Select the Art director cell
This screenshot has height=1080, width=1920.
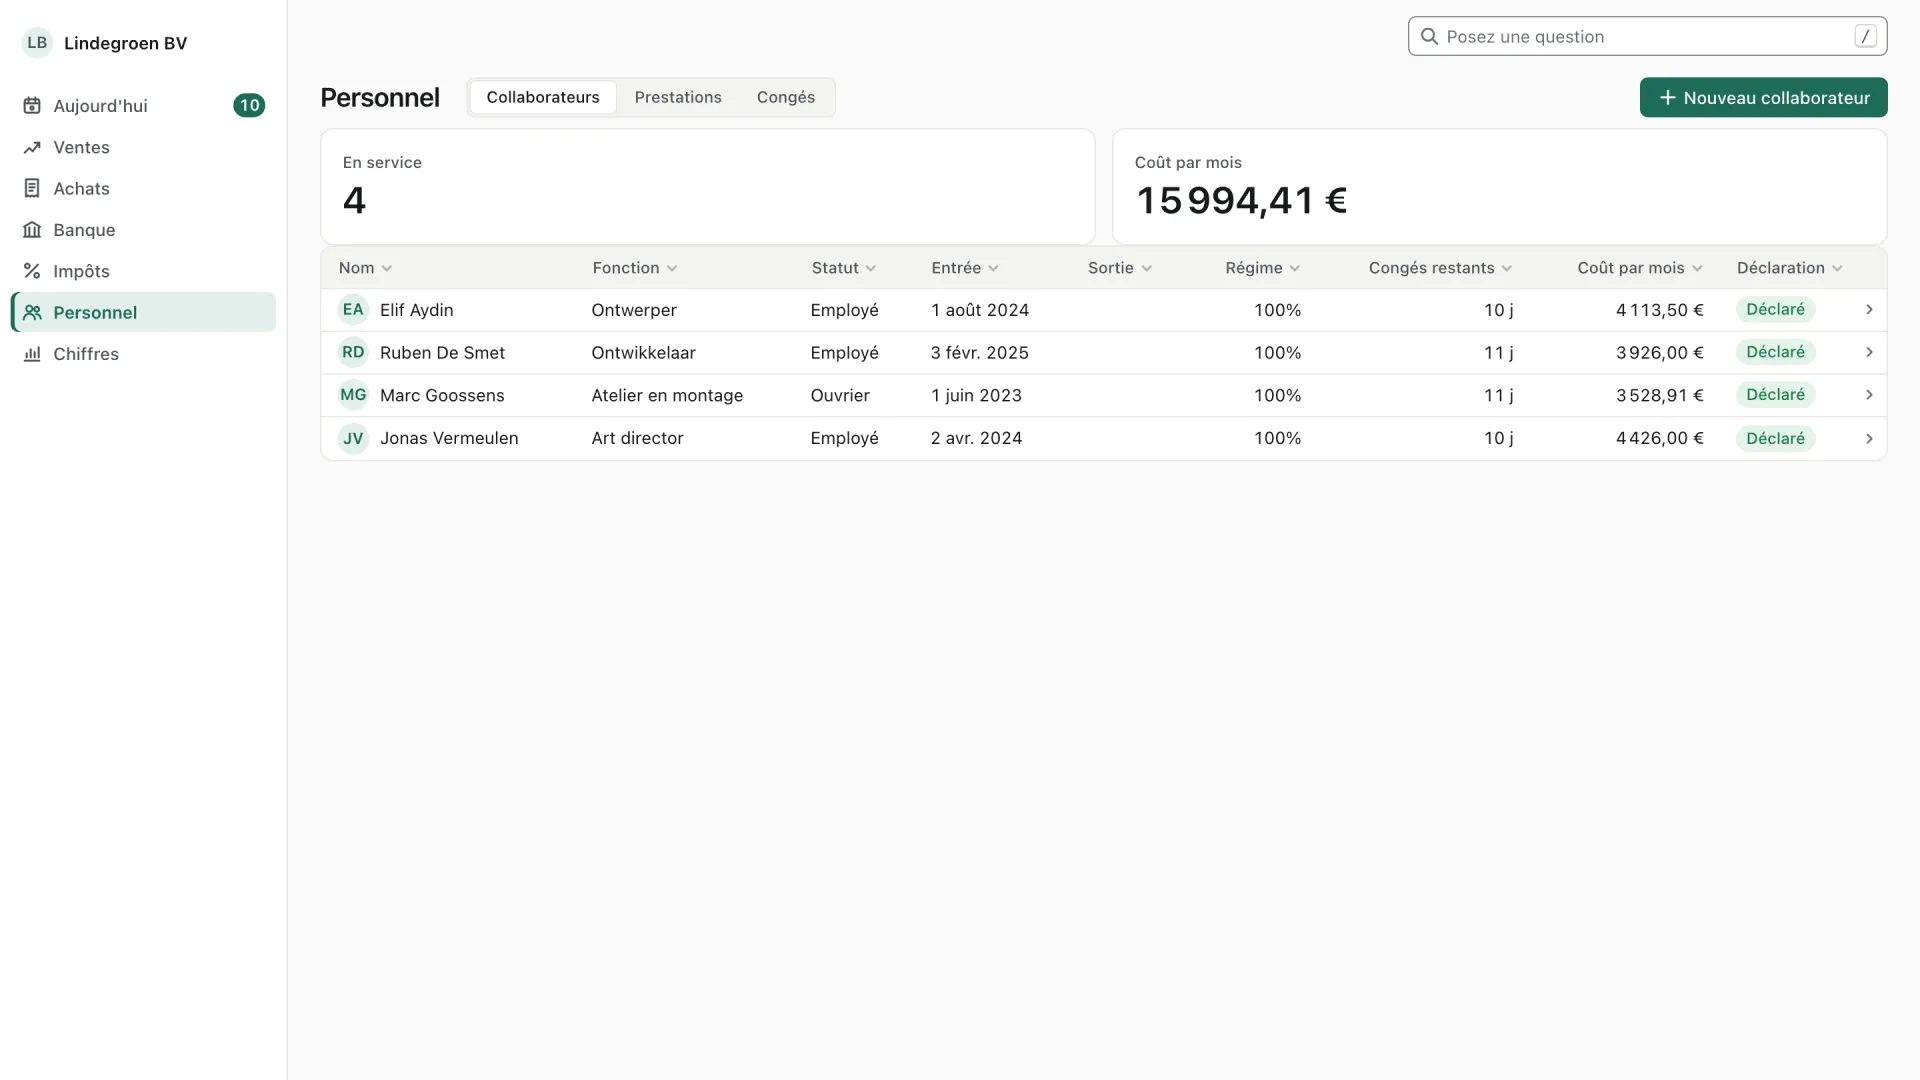coord(637,438)
